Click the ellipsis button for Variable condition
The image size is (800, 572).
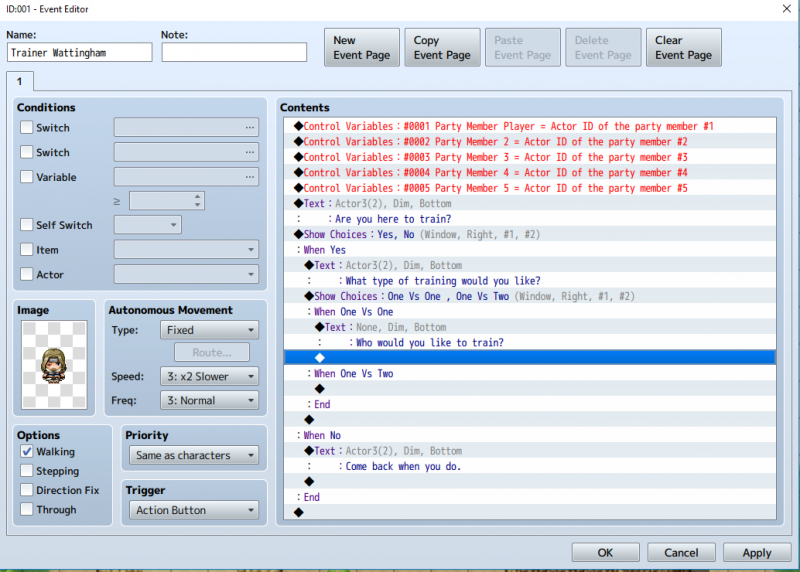249,177
